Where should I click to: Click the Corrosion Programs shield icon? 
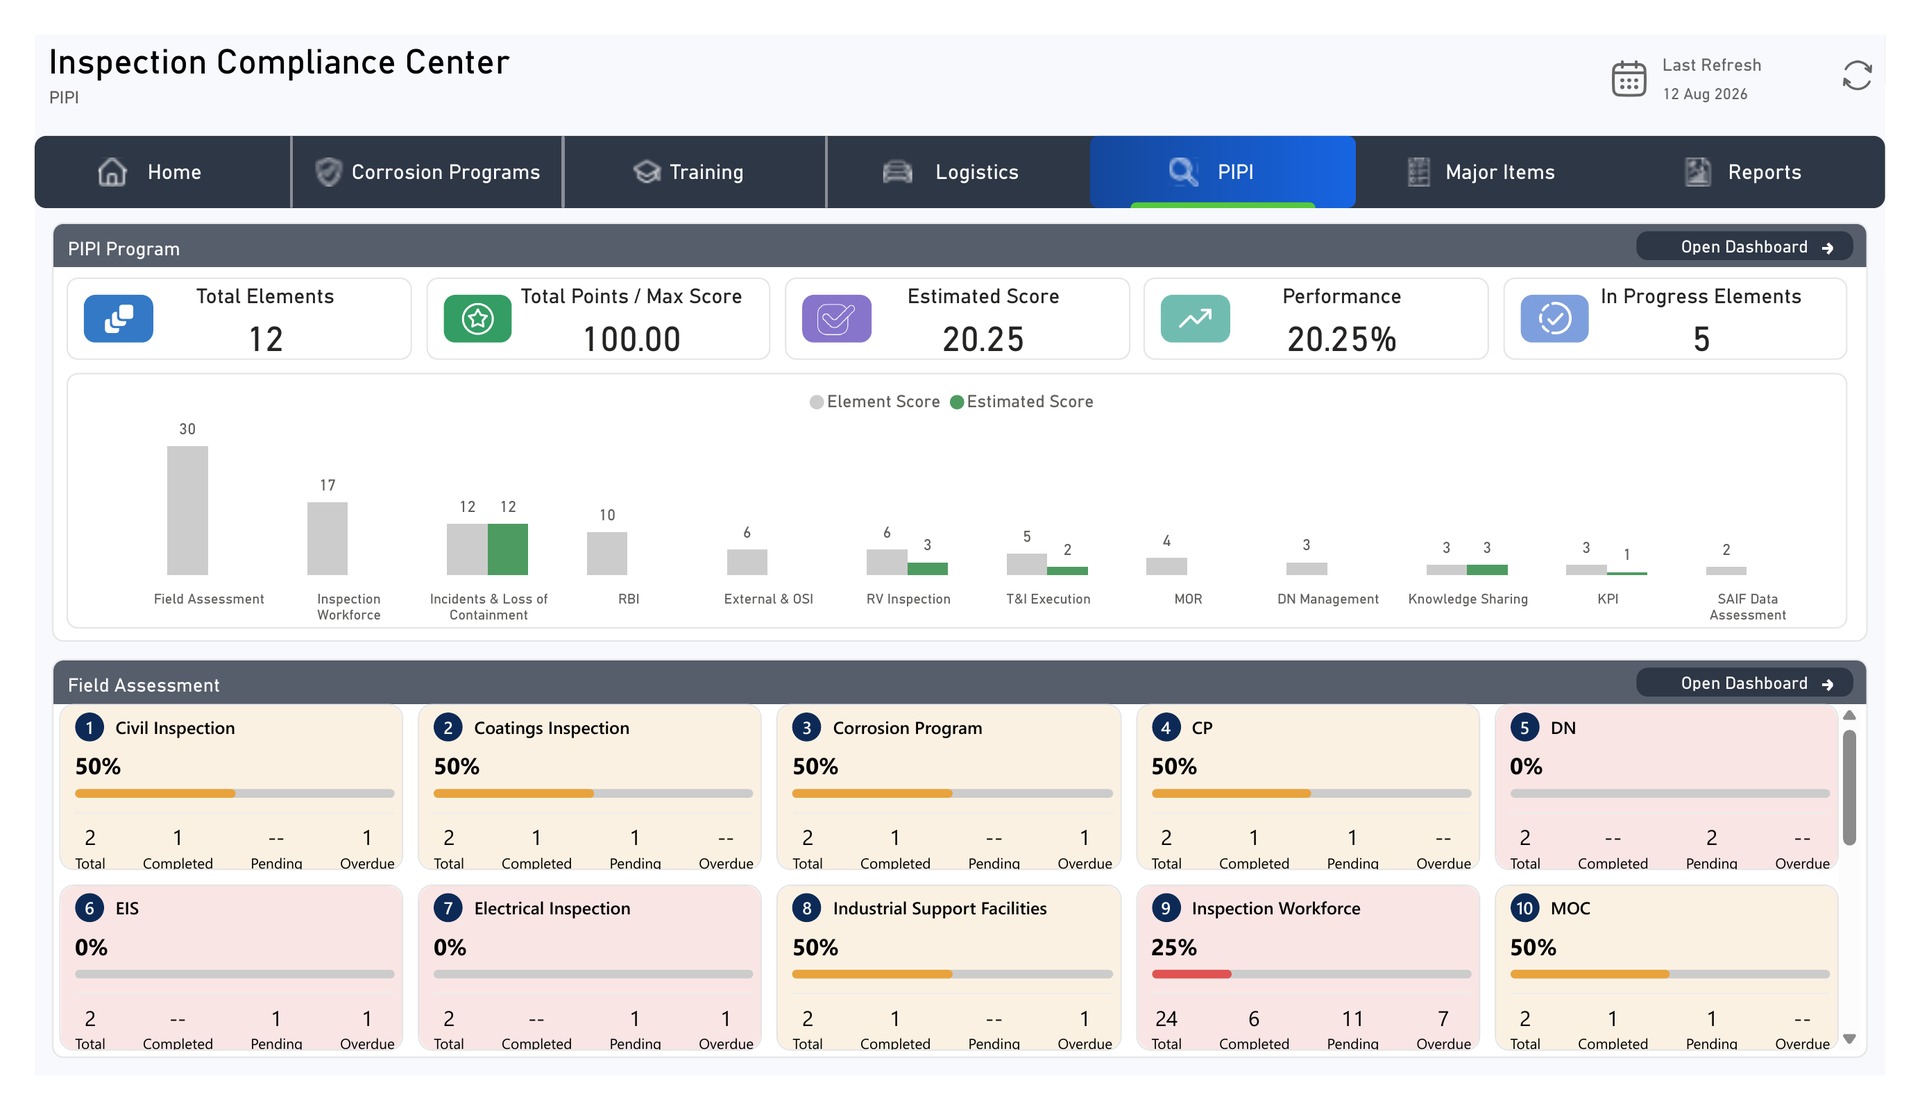(328, 172)
